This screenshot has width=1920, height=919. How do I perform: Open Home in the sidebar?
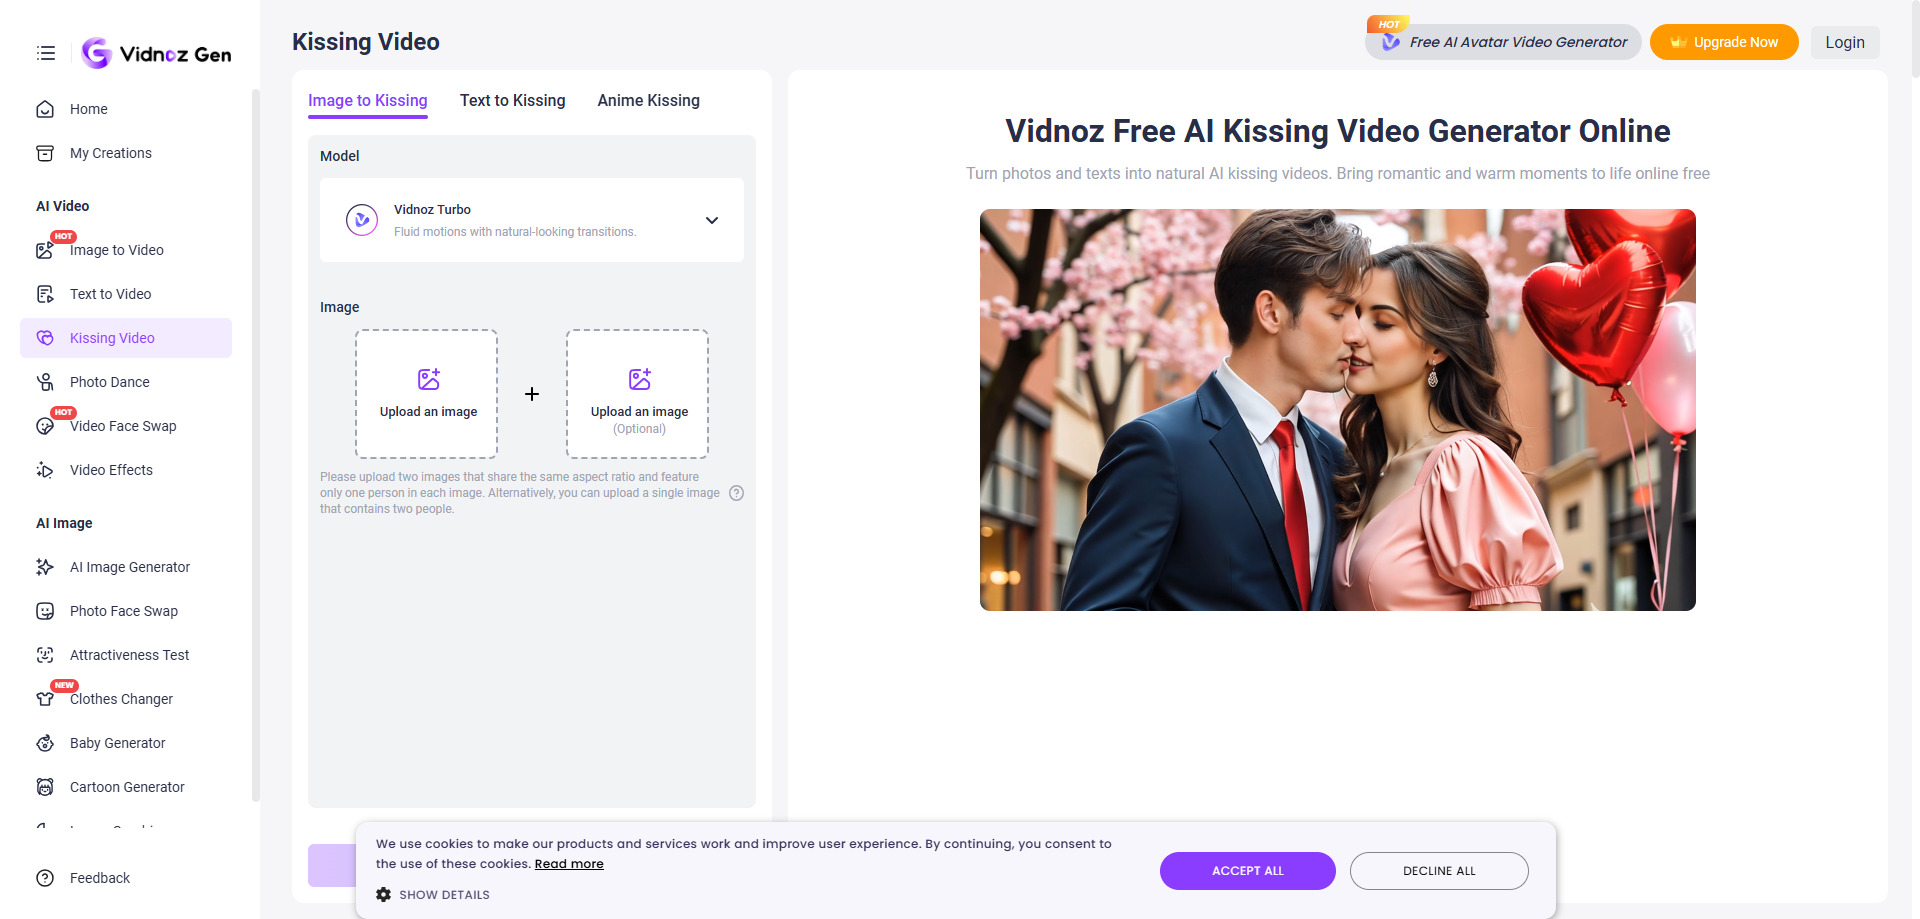[x=126, y=109]
